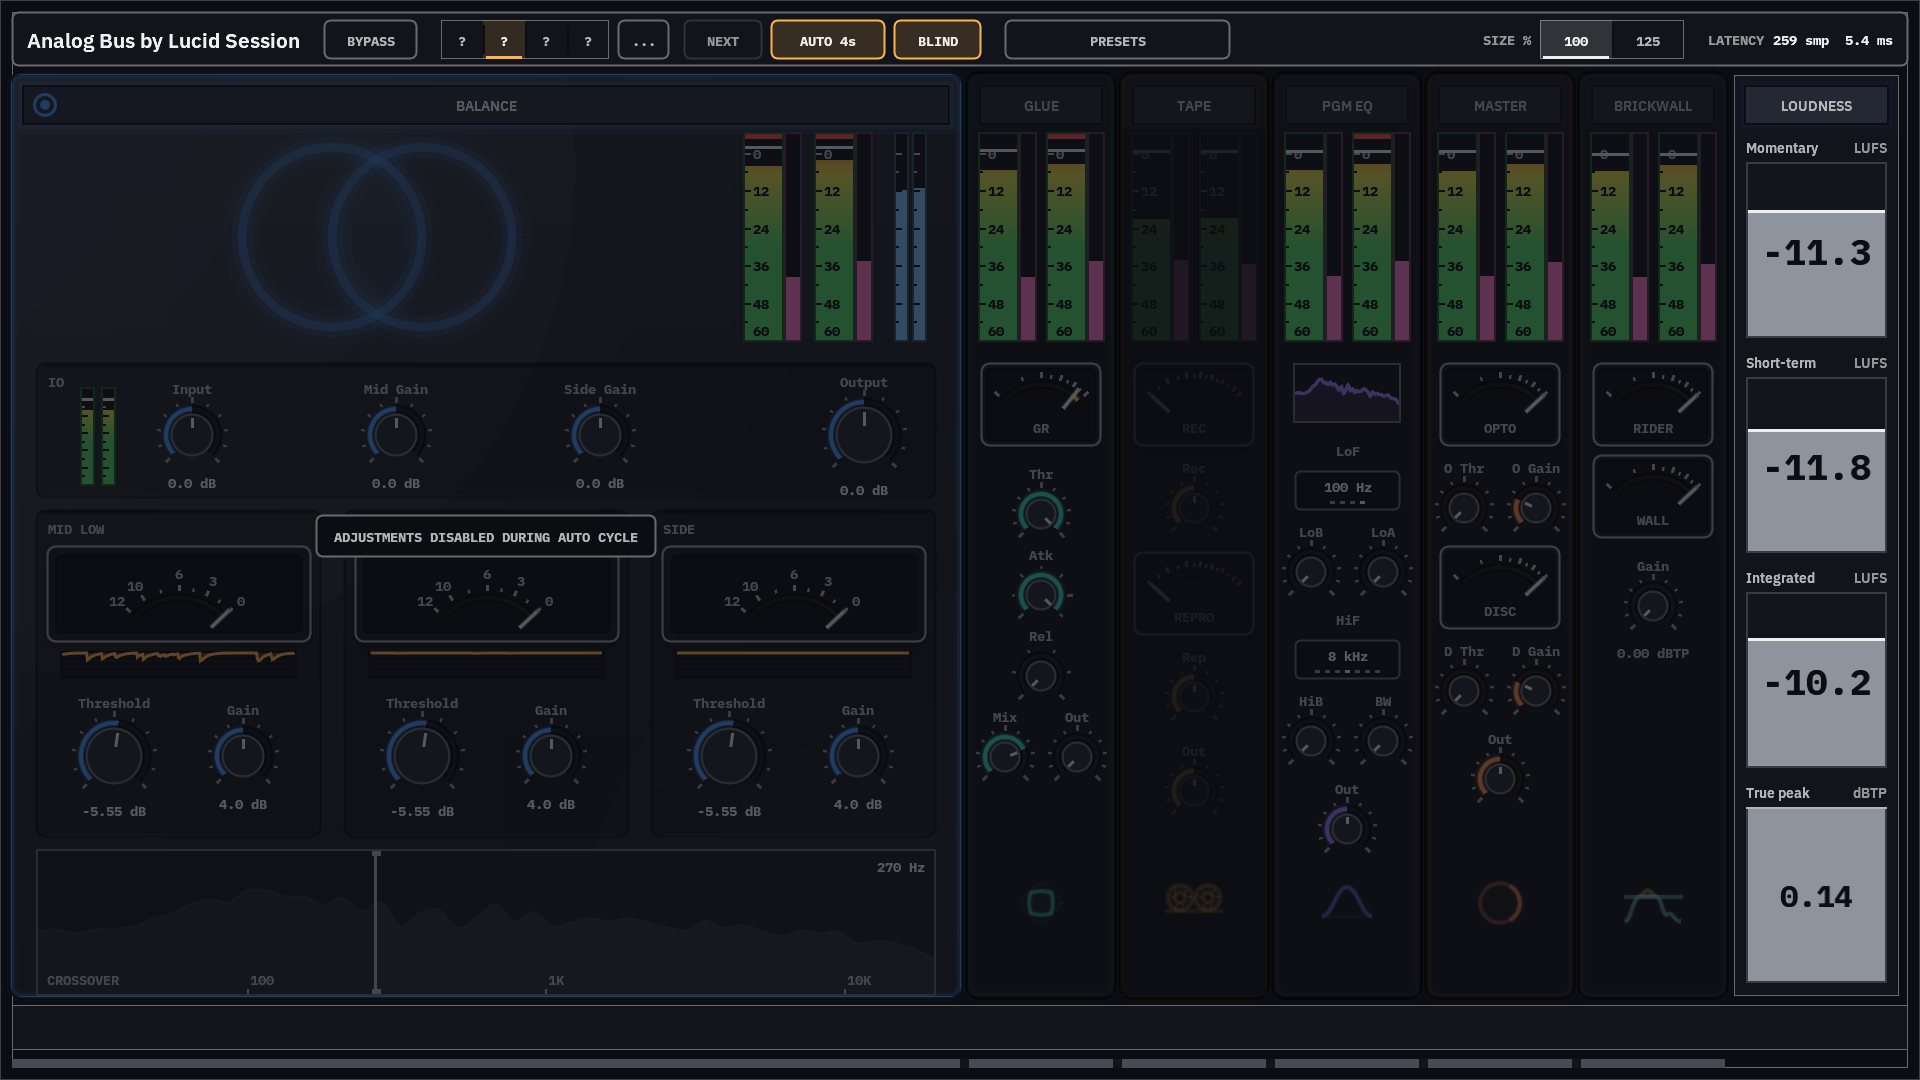Click the GR meter in Glue

(1041, 404)
